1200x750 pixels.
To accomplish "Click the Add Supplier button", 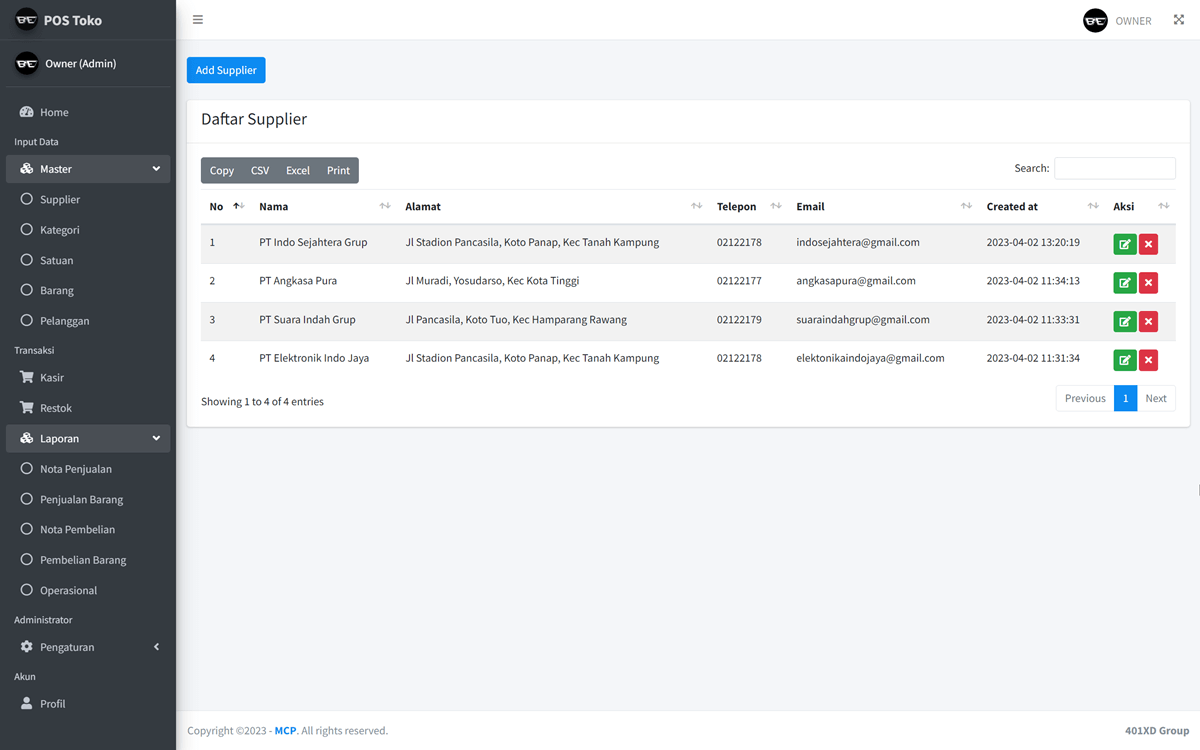I will (225, 70).
